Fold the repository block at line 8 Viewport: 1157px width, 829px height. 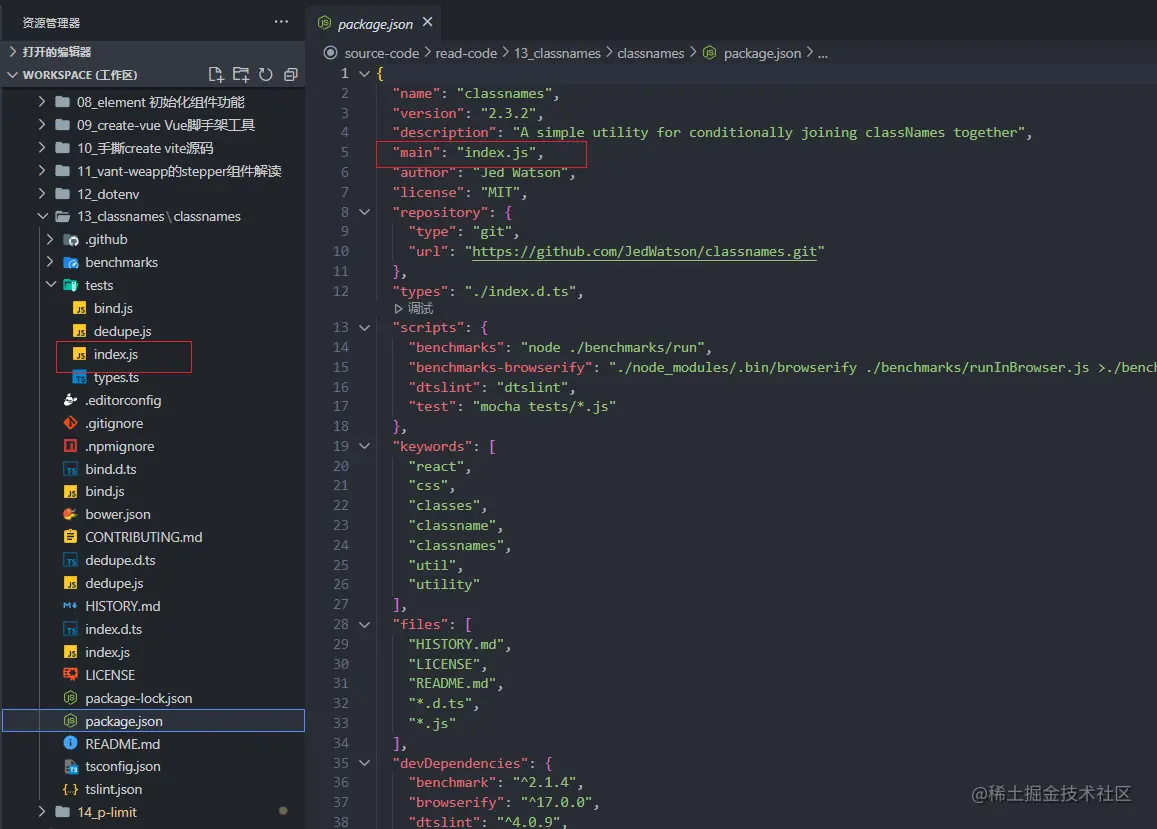[x=365, y=212]
